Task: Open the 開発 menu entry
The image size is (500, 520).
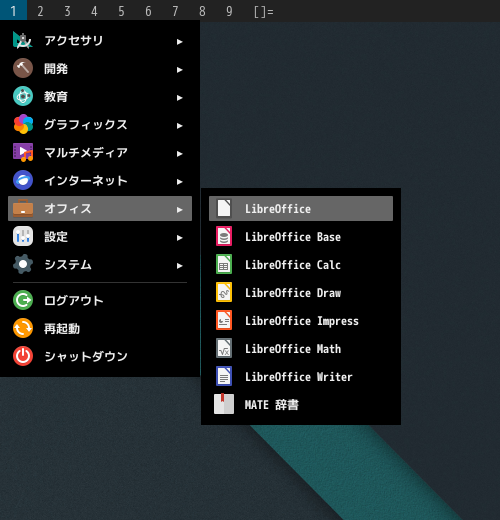Action: click(x=100, y=68)
